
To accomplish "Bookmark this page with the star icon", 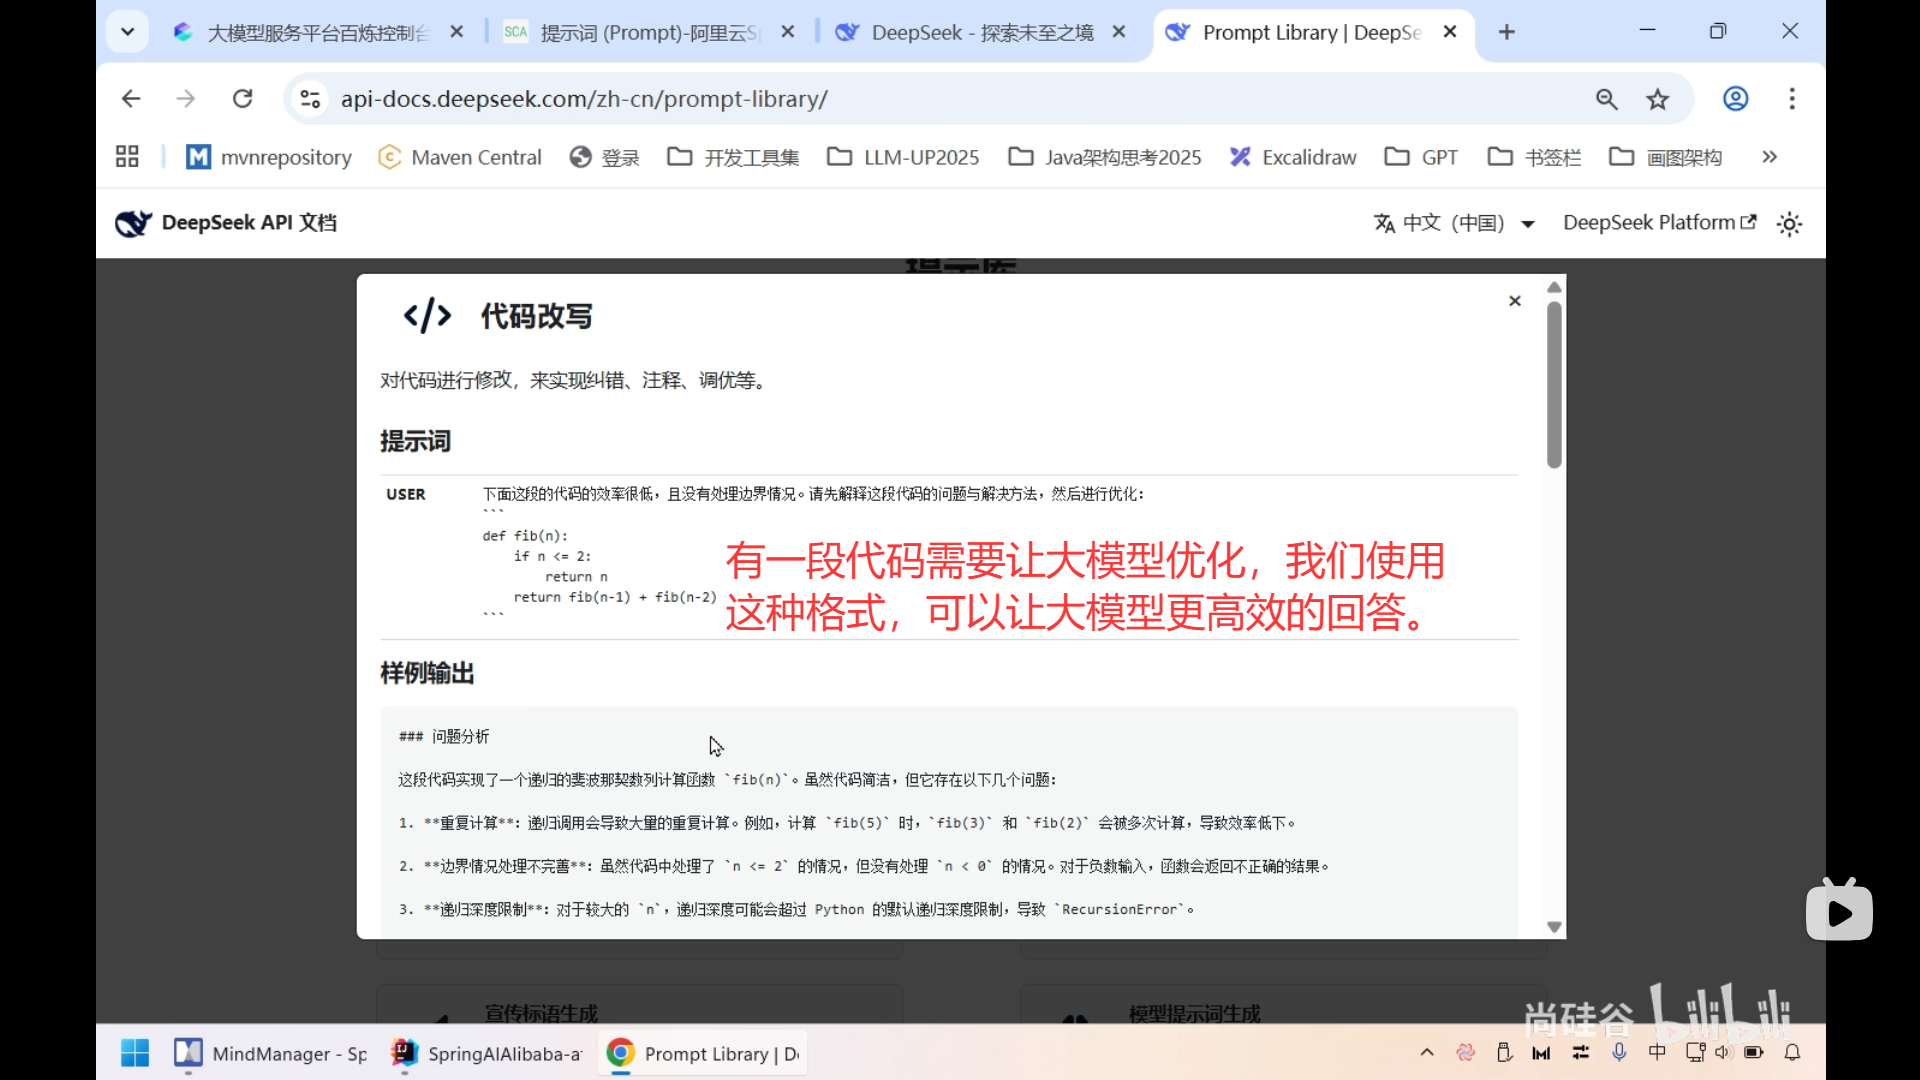I will pos(1657,99).
